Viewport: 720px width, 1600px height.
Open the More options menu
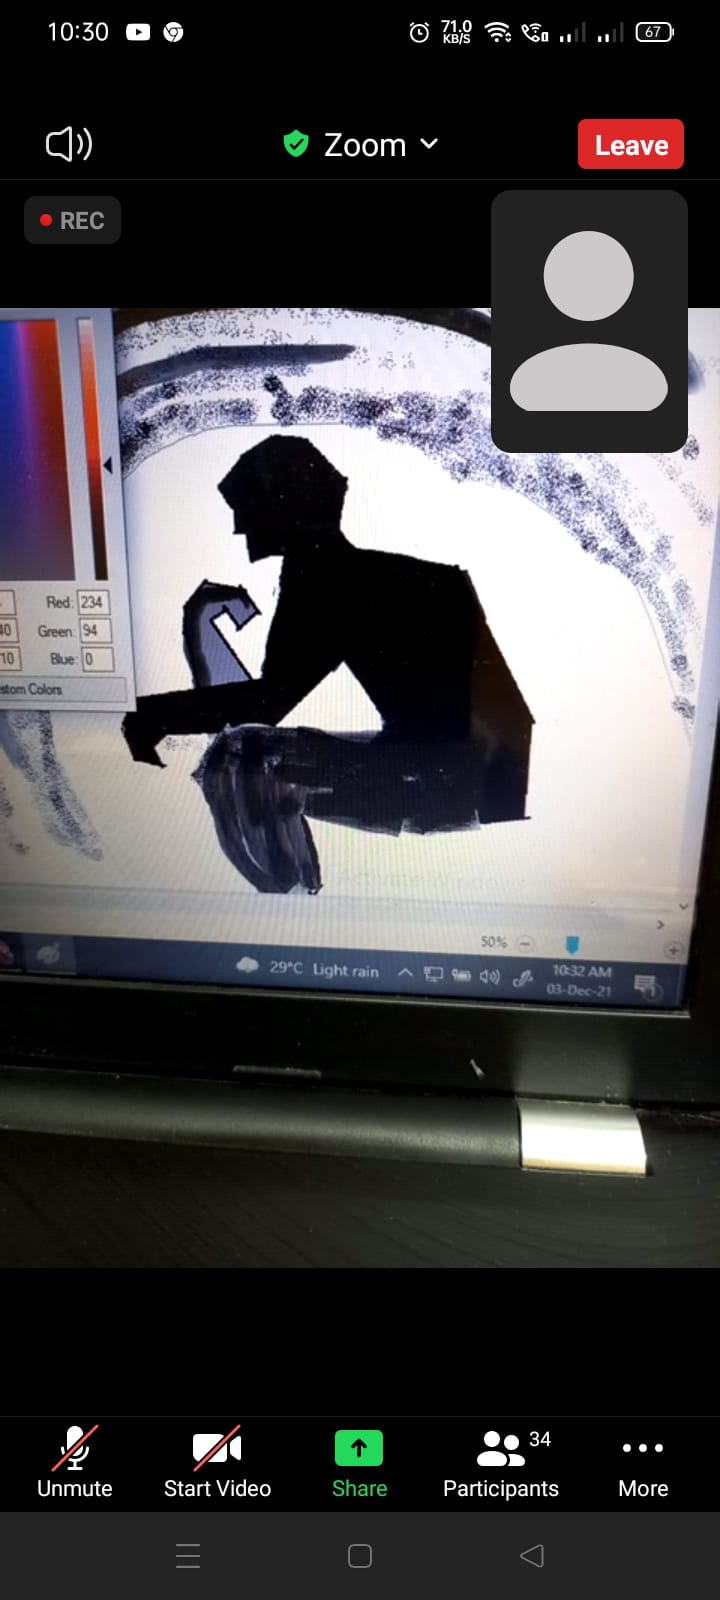pyautogui.click(x=643, y=1462)
